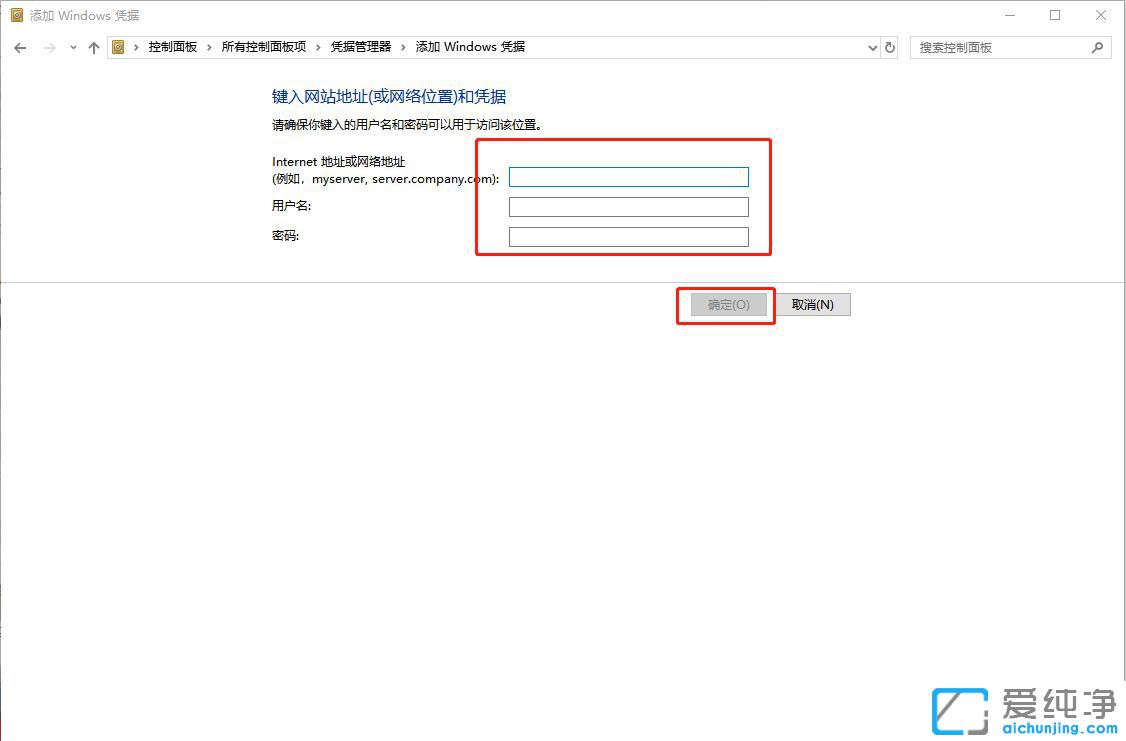Viewport: 1126px width, 741px height.
Task: Click the Internet address input field
Action: [x=628, y=176]
